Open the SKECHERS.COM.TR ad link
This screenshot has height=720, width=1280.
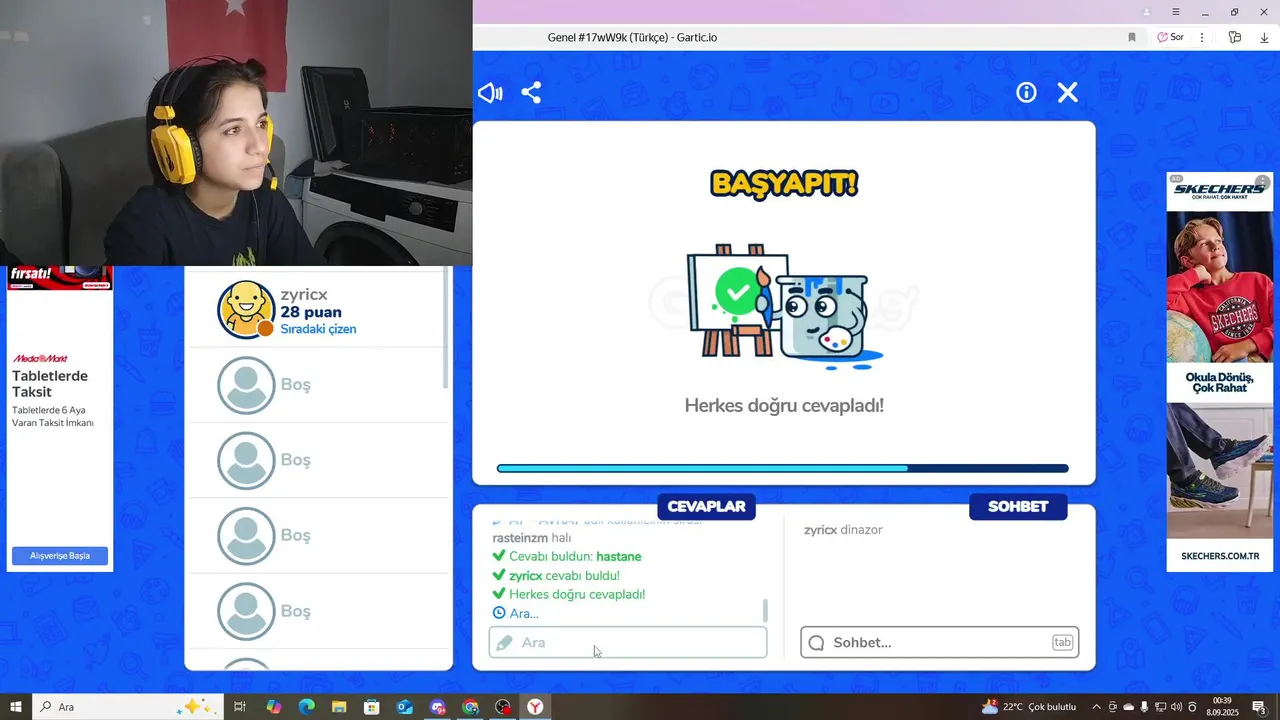pyautogui.click(x=1220, y=556)
